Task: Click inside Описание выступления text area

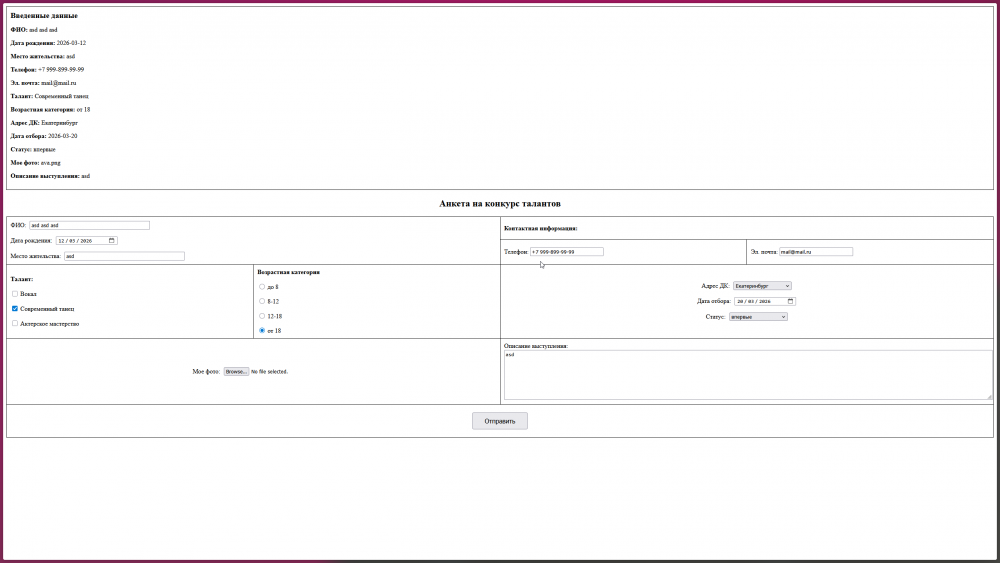Action: tap(747, 375)
